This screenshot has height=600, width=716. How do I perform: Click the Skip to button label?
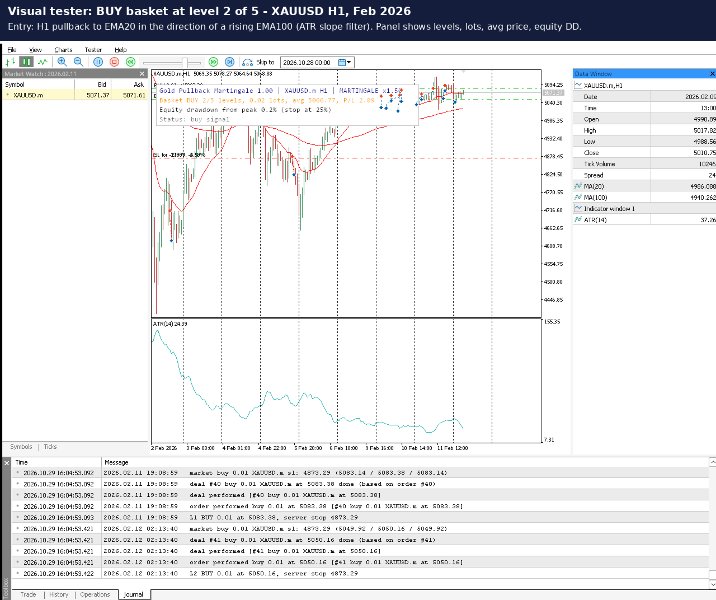[265, 62]
